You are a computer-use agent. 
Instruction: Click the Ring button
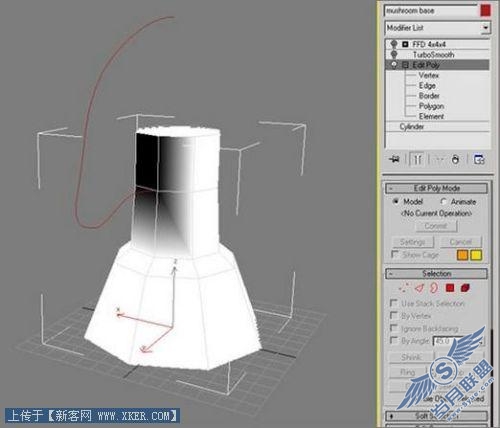tap(408, 372)
